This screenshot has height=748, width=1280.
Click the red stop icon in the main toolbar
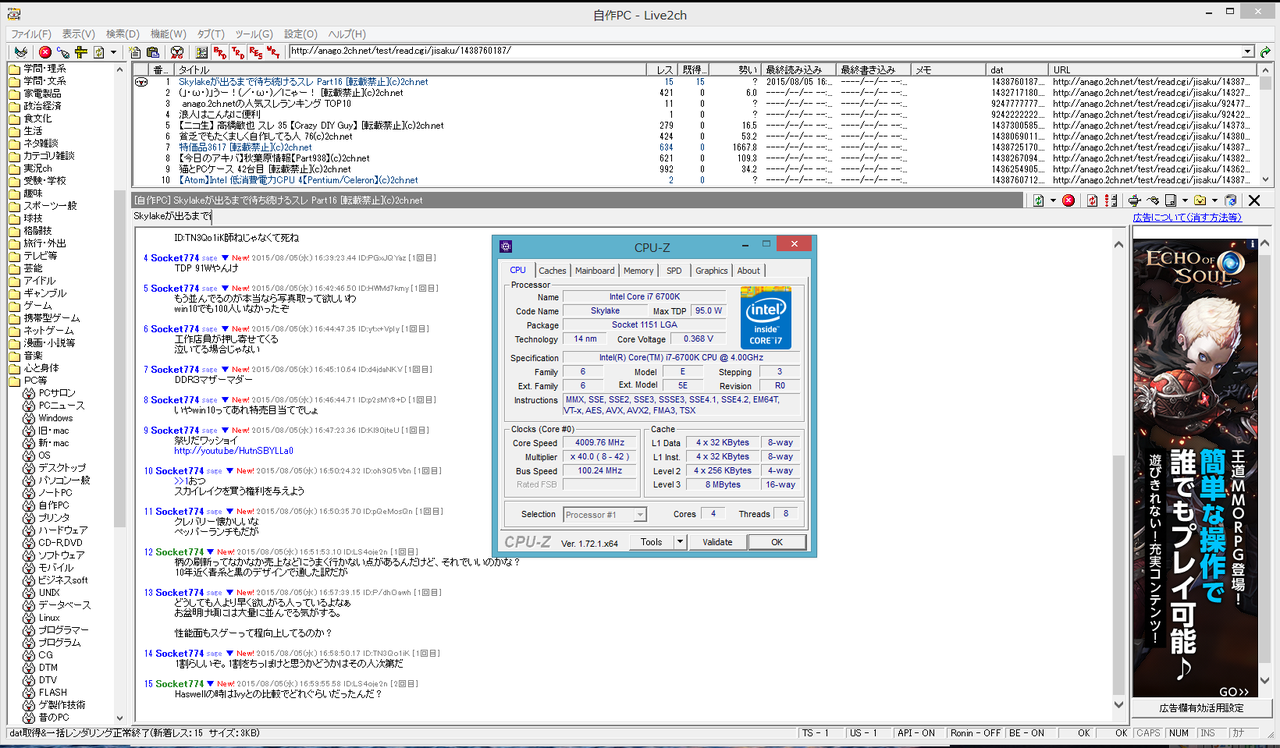click(45, 52)
